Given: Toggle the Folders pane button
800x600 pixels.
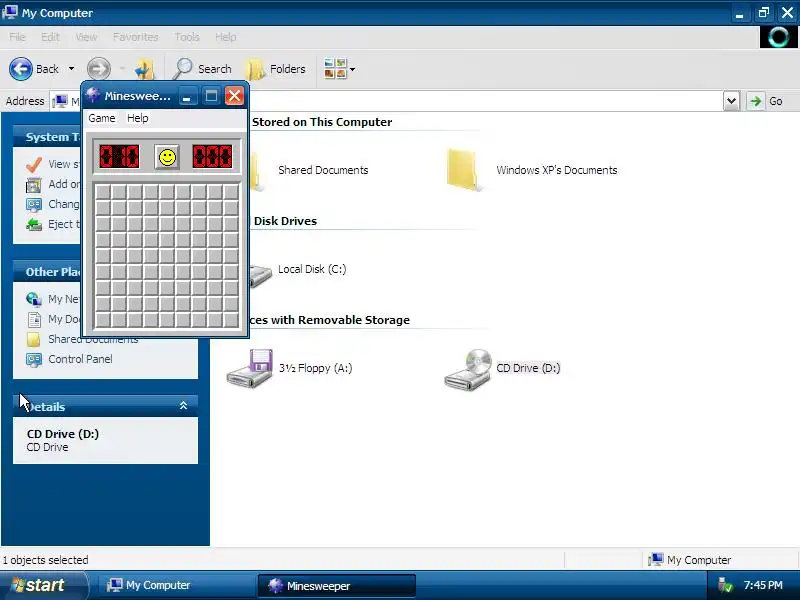Looking at the screenshot, I should (276, 68).
